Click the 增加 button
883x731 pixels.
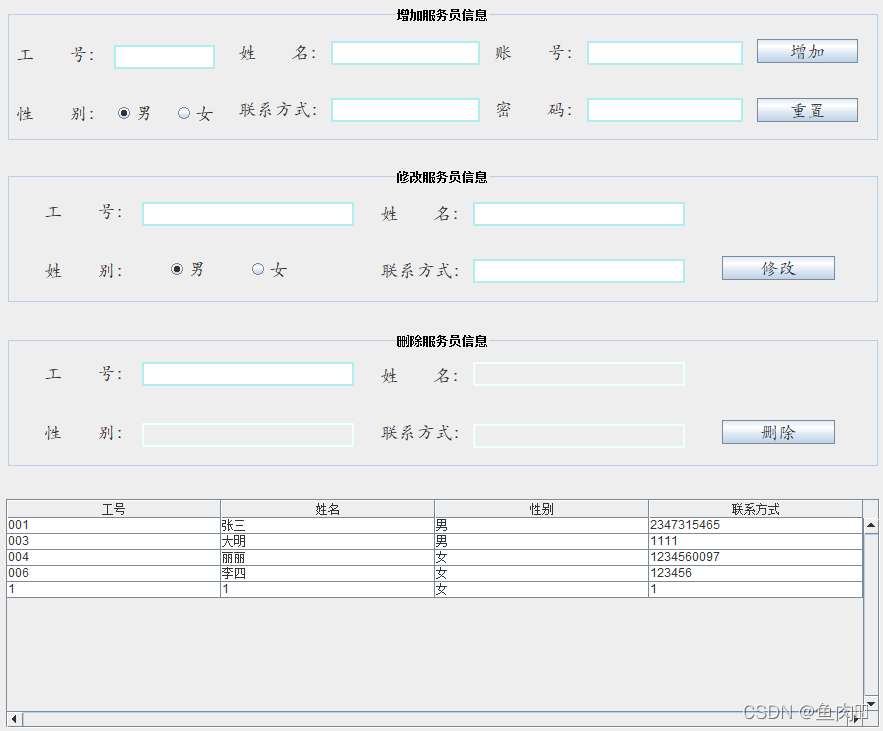point(807,51)
